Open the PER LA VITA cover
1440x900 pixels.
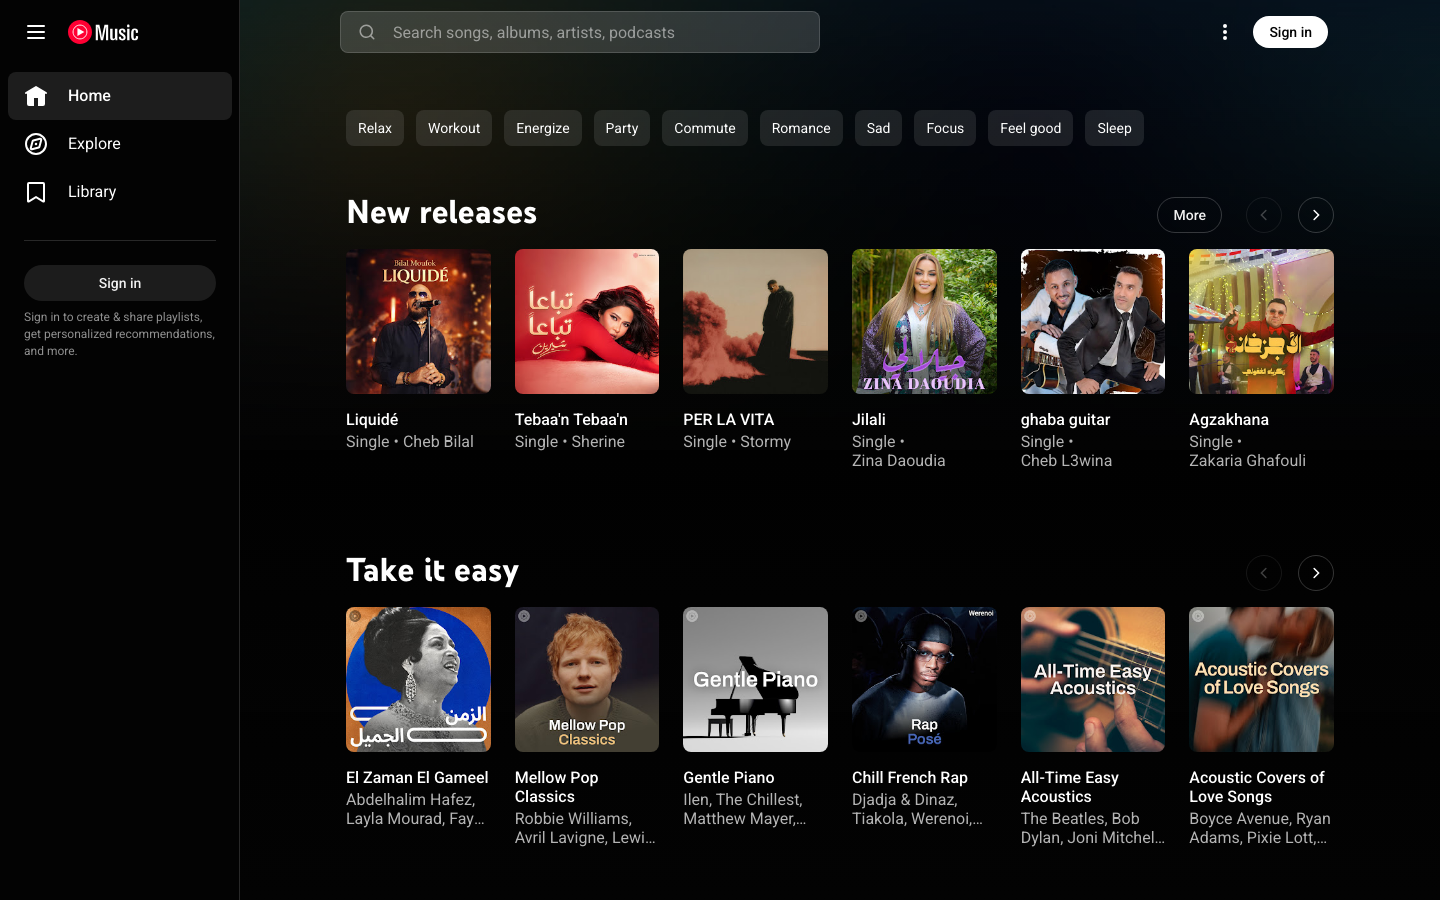(x=755, y=321)
